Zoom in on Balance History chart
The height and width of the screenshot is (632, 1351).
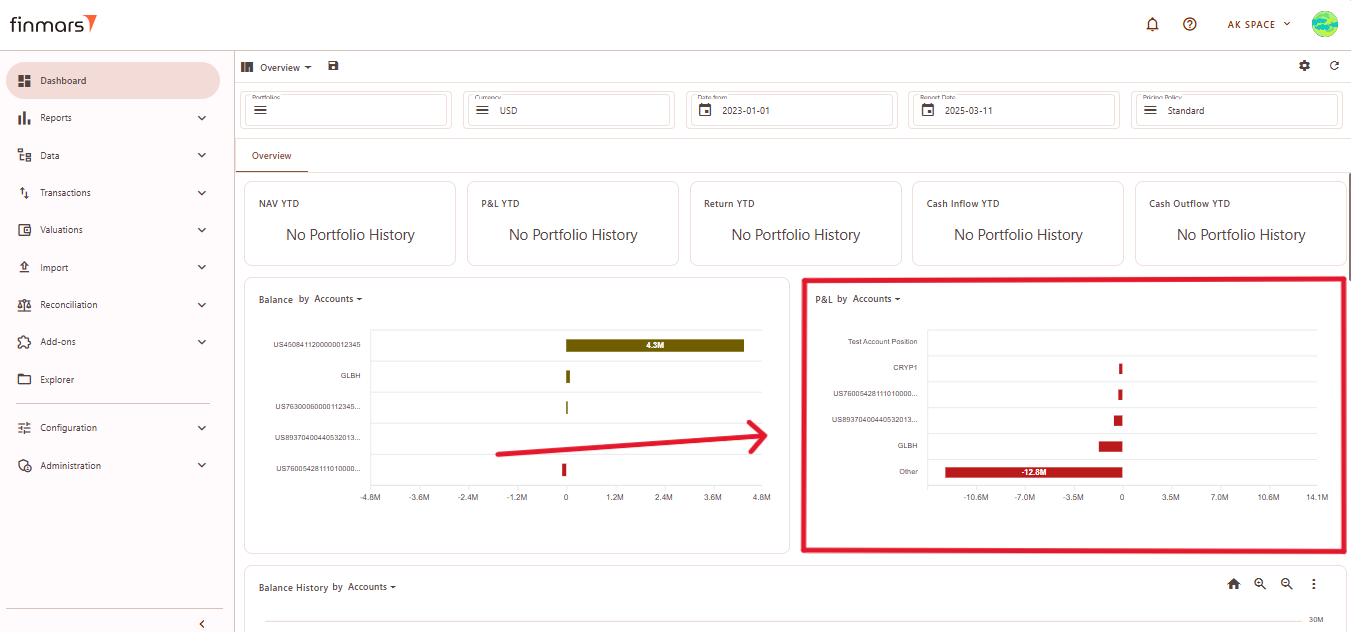[x=1260, y=584]
